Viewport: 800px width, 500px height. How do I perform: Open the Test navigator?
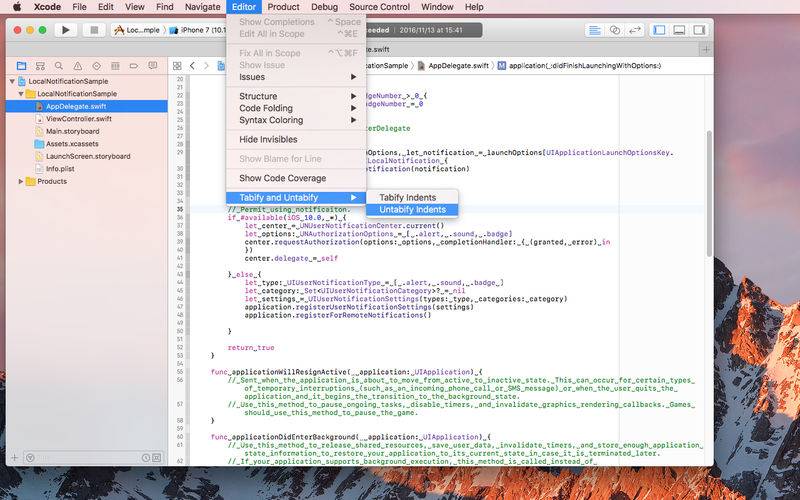pyautogui.click(x=96, y=66)
